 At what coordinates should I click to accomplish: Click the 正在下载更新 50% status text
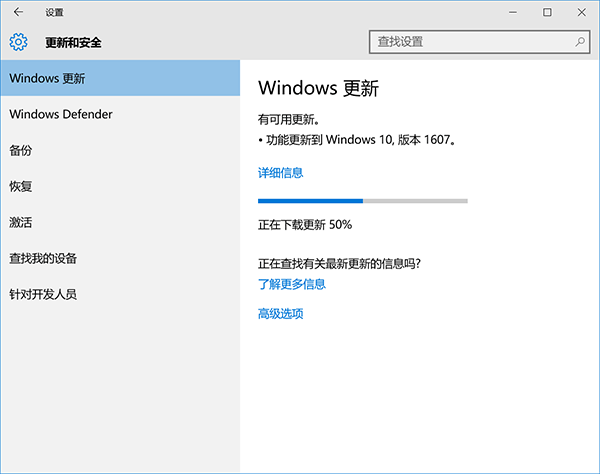(305, 225)
